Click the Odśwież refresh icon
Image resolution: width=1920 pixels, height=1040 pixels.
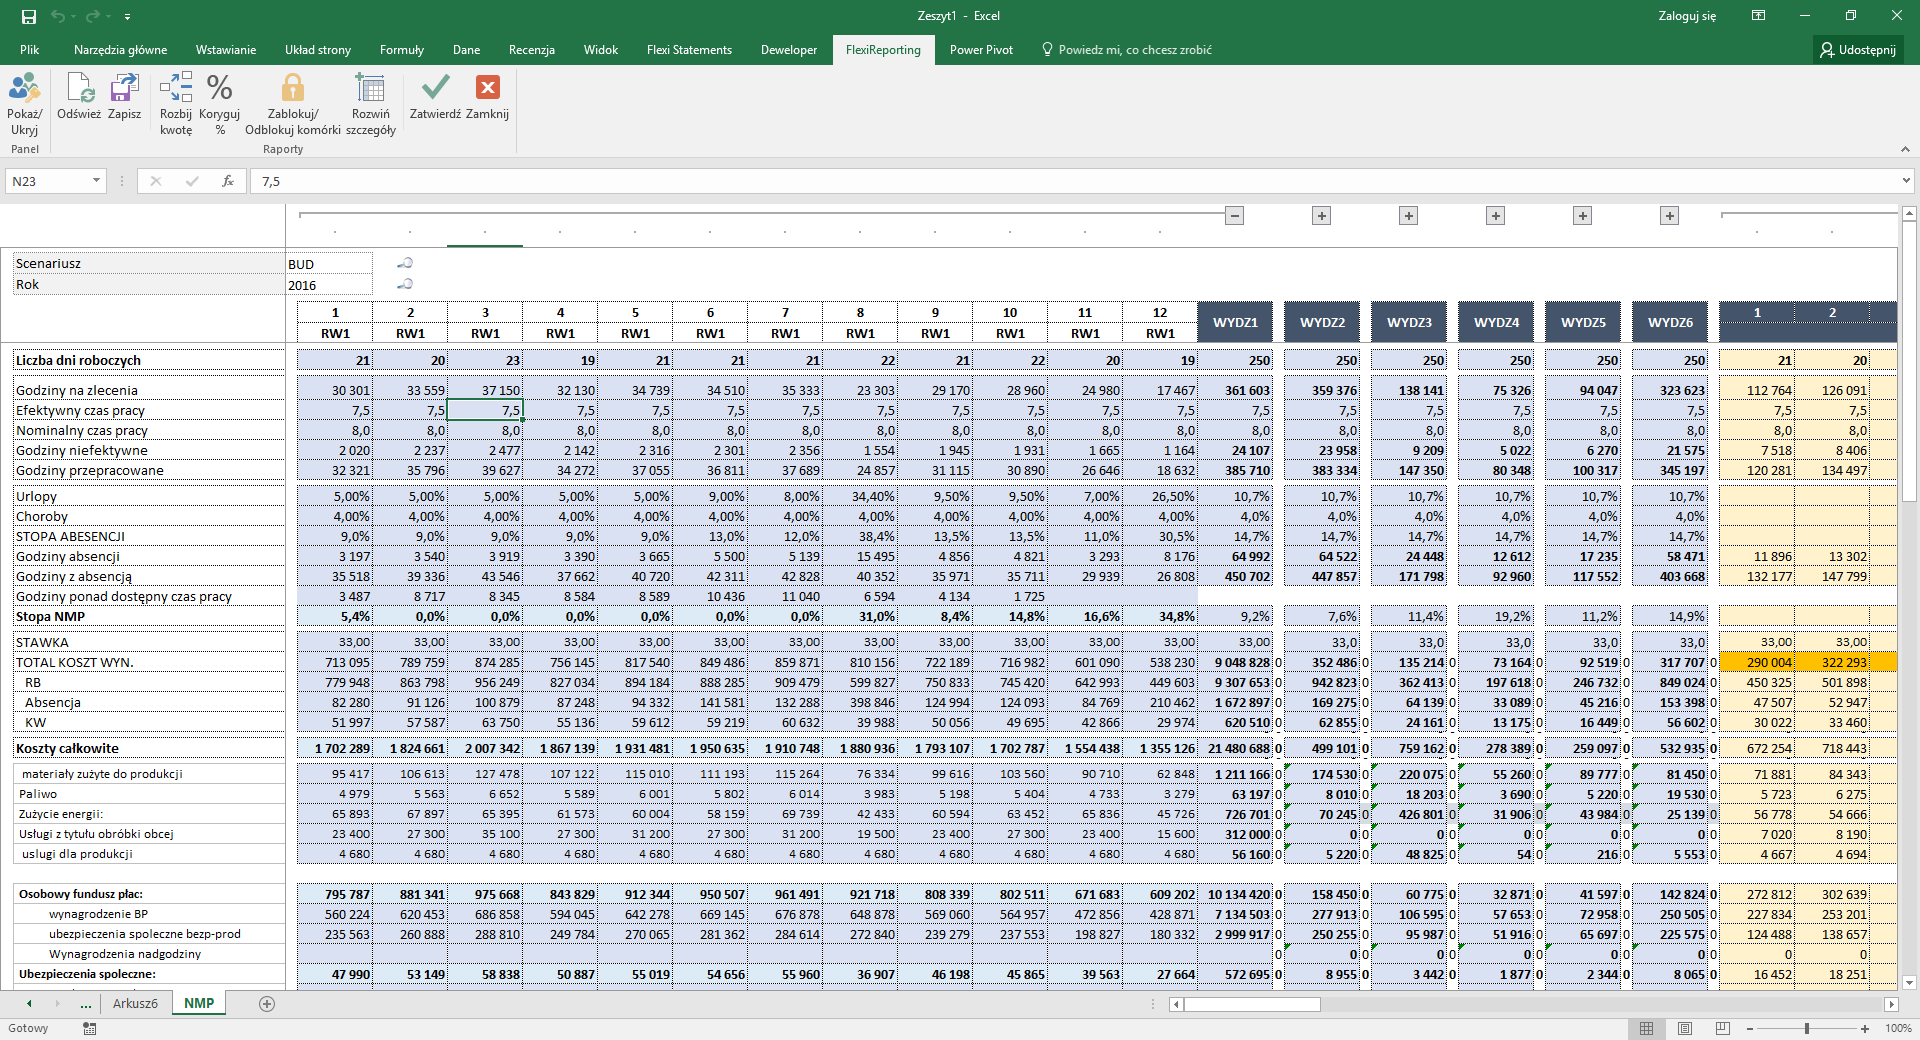79,90
